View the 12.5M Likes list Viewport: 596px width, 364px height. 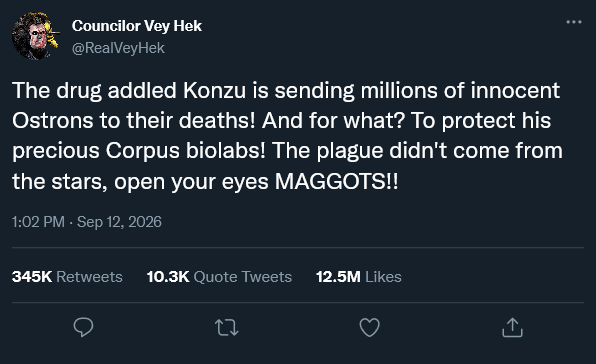point(359,277)
